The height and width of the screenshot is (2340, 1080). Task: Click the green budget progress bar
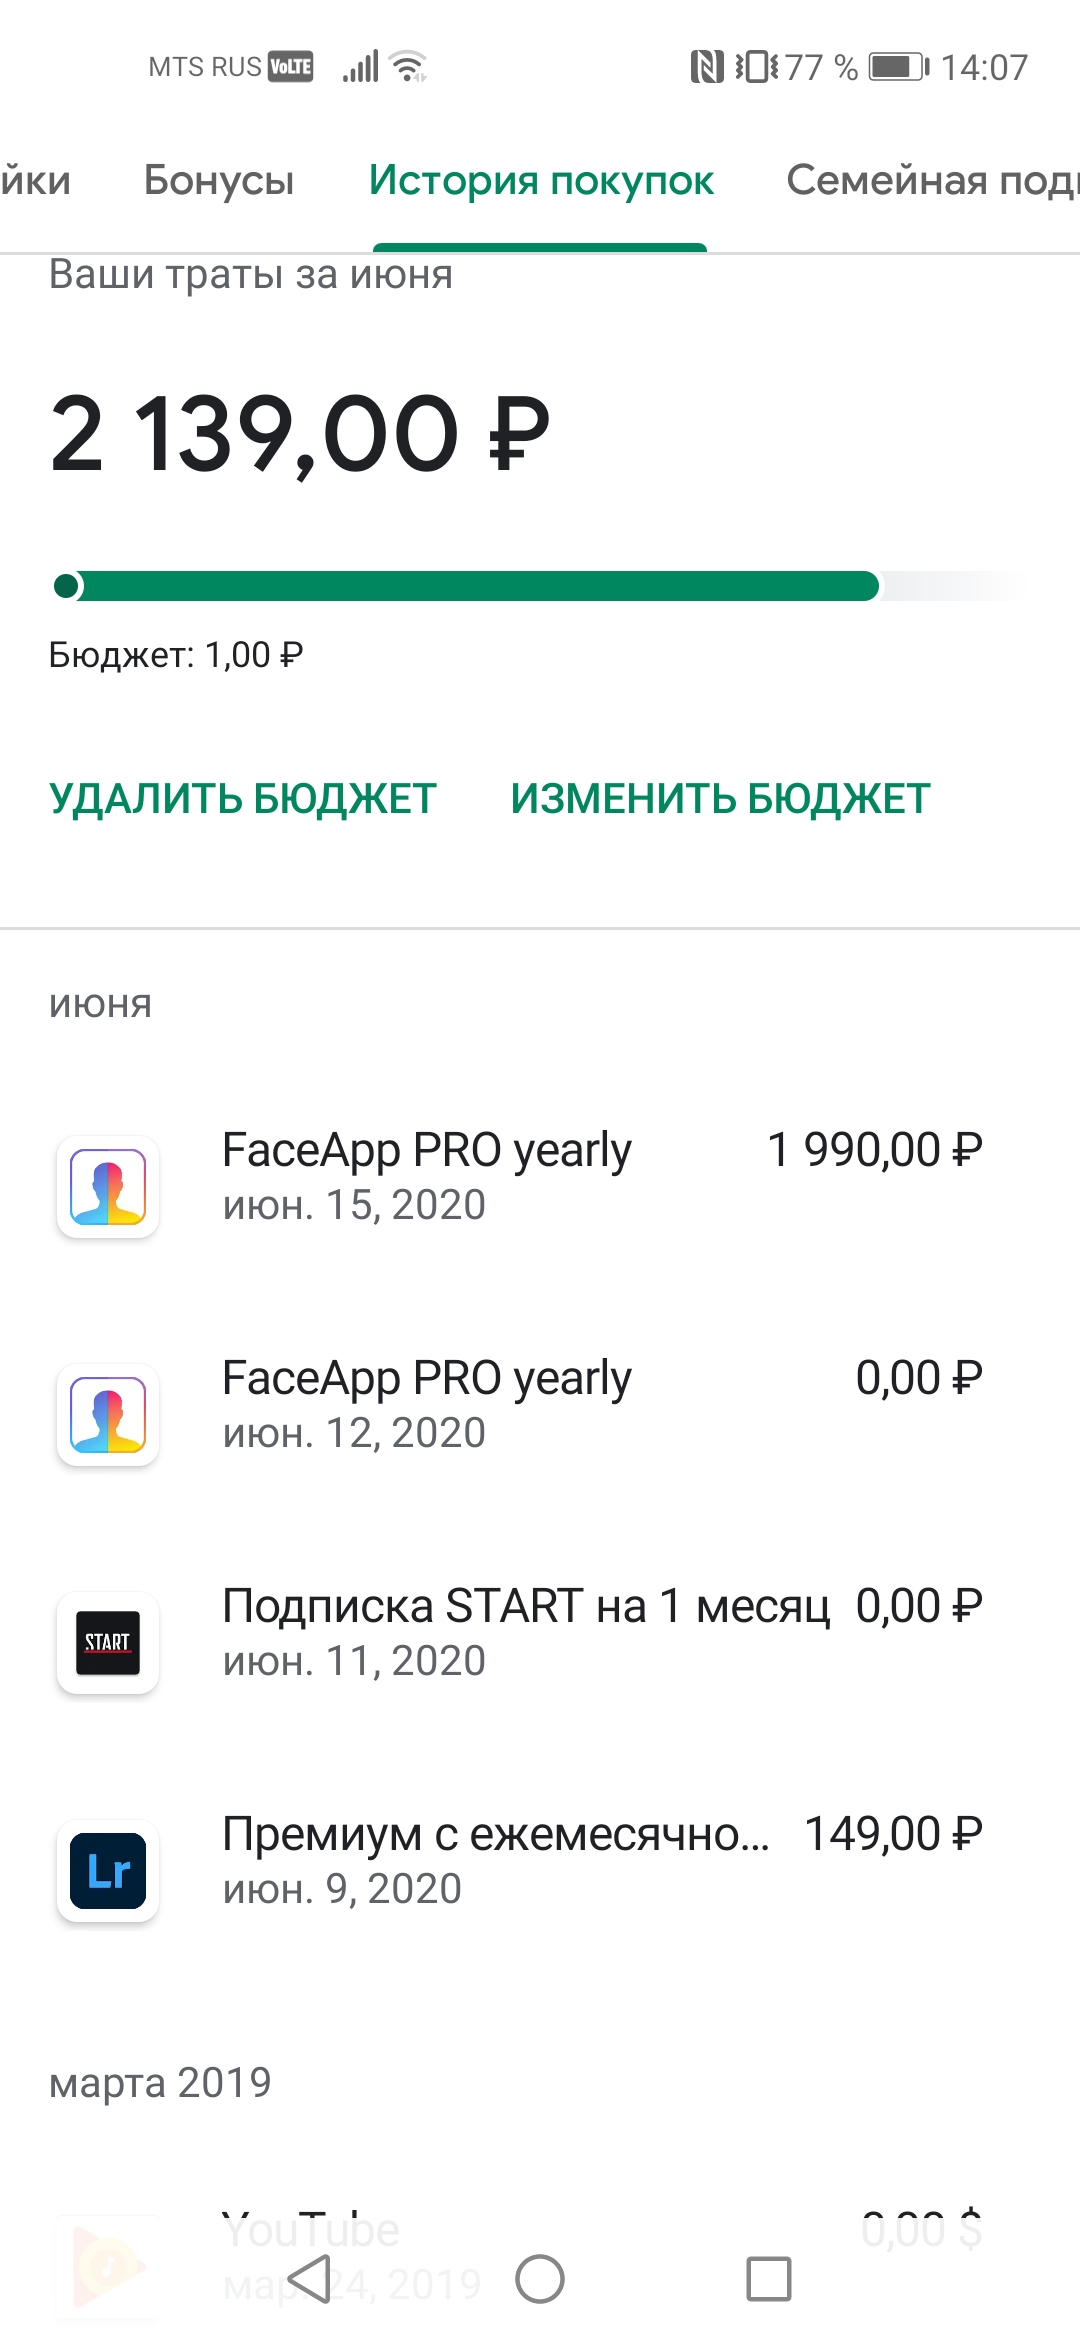tap(468, 586)
